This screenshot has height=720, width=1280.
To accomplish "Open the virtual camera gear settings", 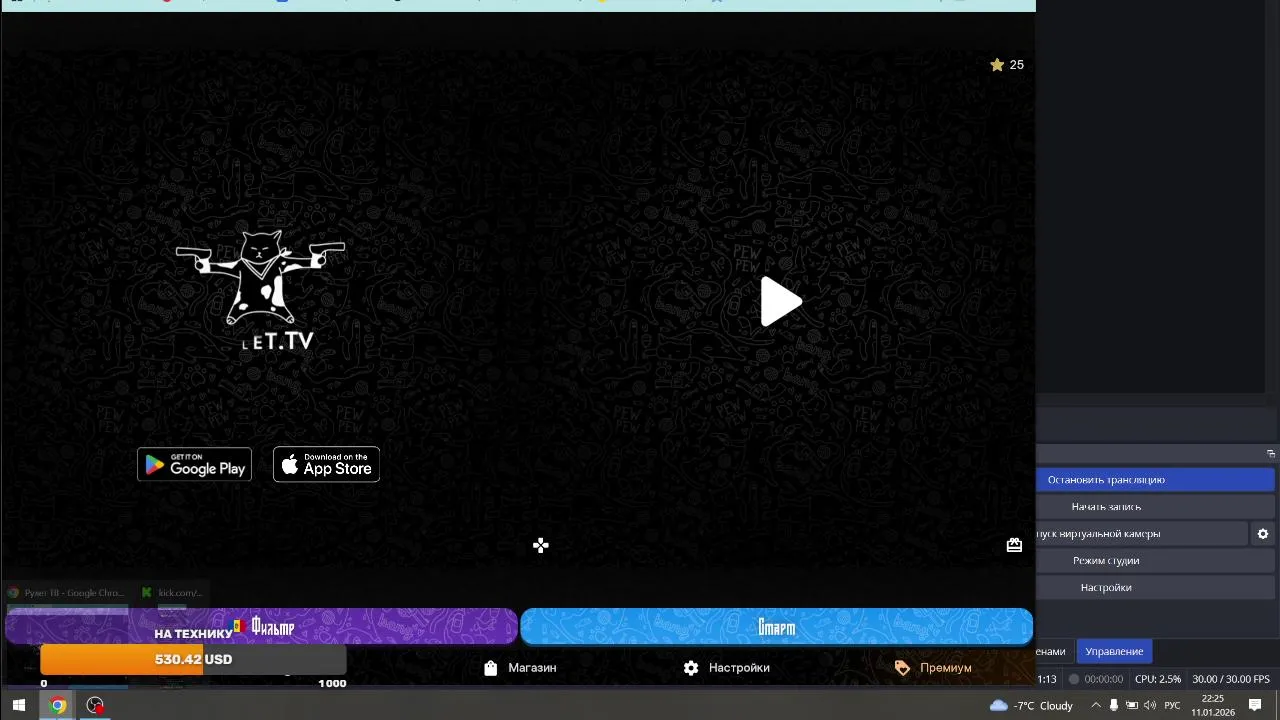I will coord(1263,534).
